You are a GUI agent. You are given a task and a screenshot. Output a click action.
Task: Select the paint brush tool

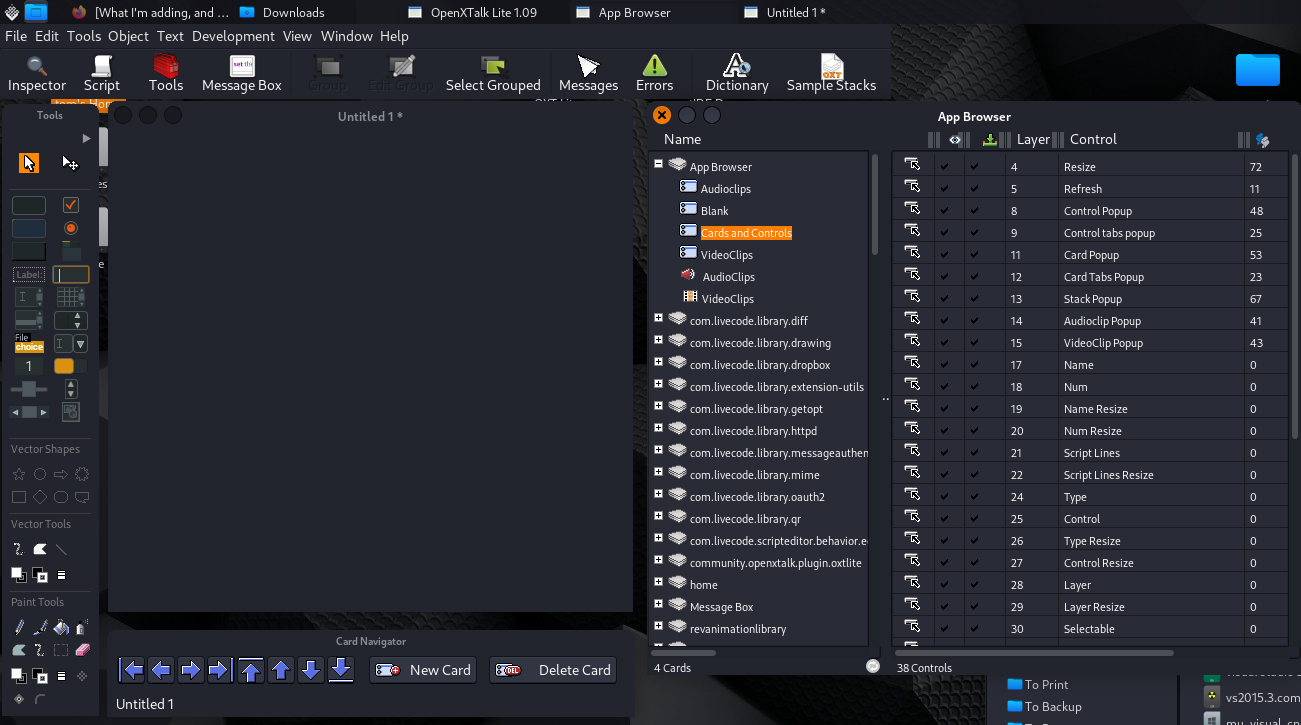[40, 628]
